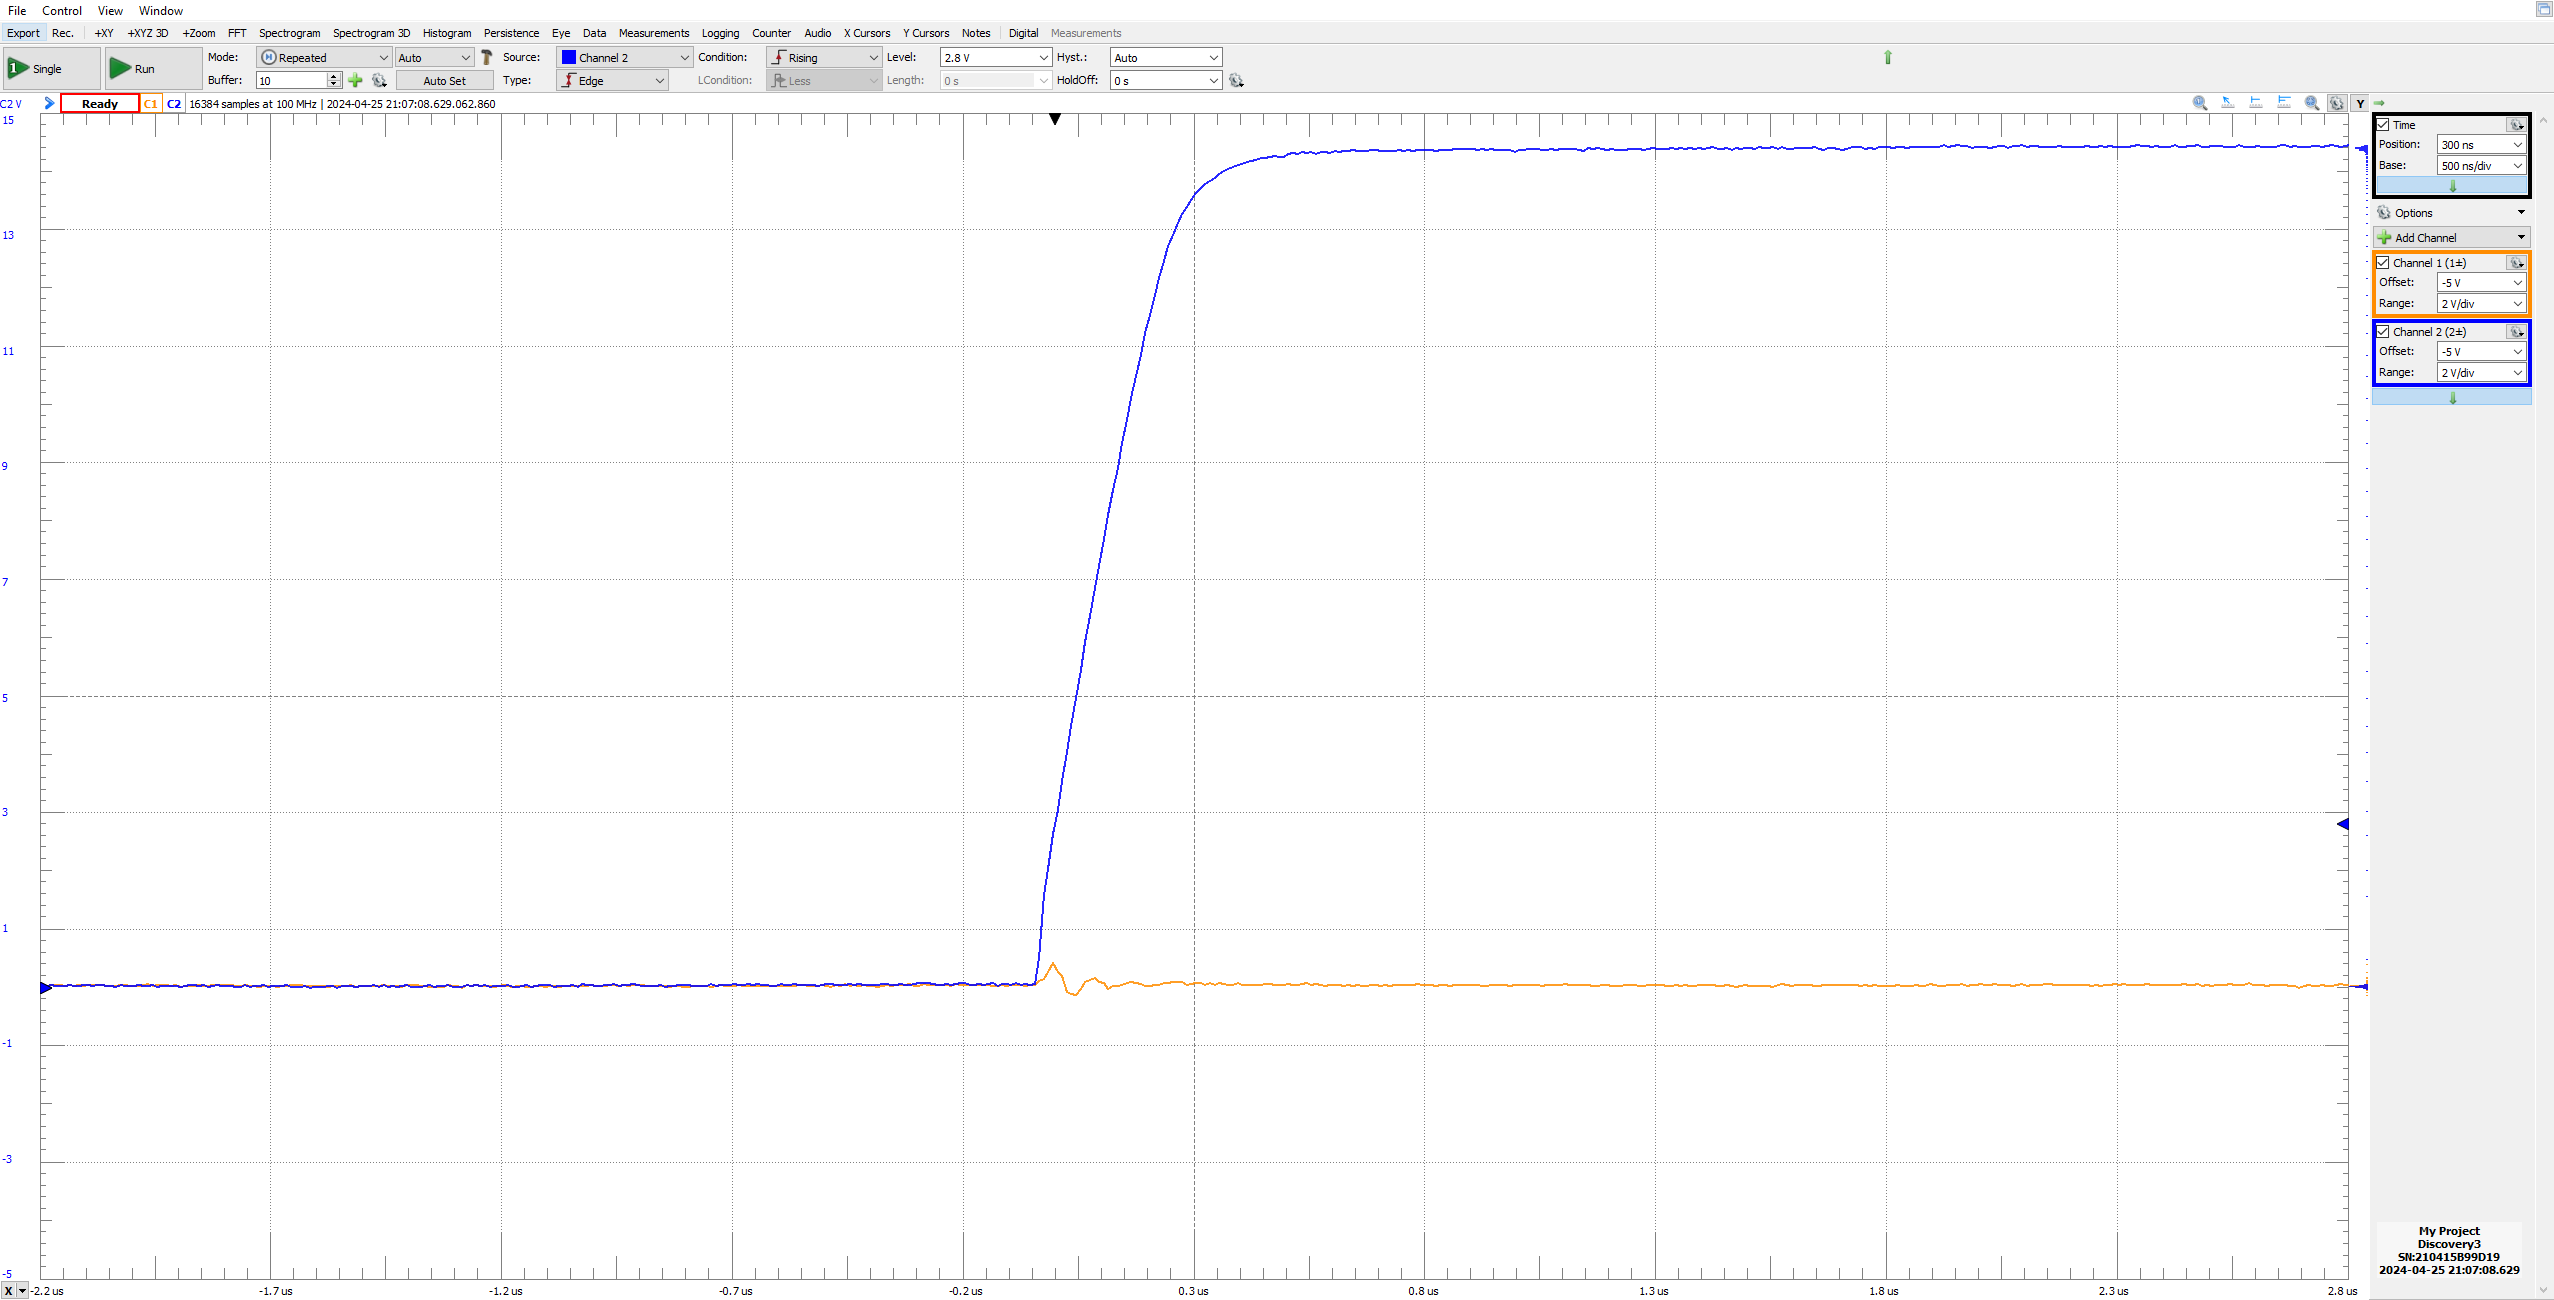Open Channel 1 settings gear
Image resolution: width=2554 pixels, height=1300 pixels.
(x=2516, y=263)
